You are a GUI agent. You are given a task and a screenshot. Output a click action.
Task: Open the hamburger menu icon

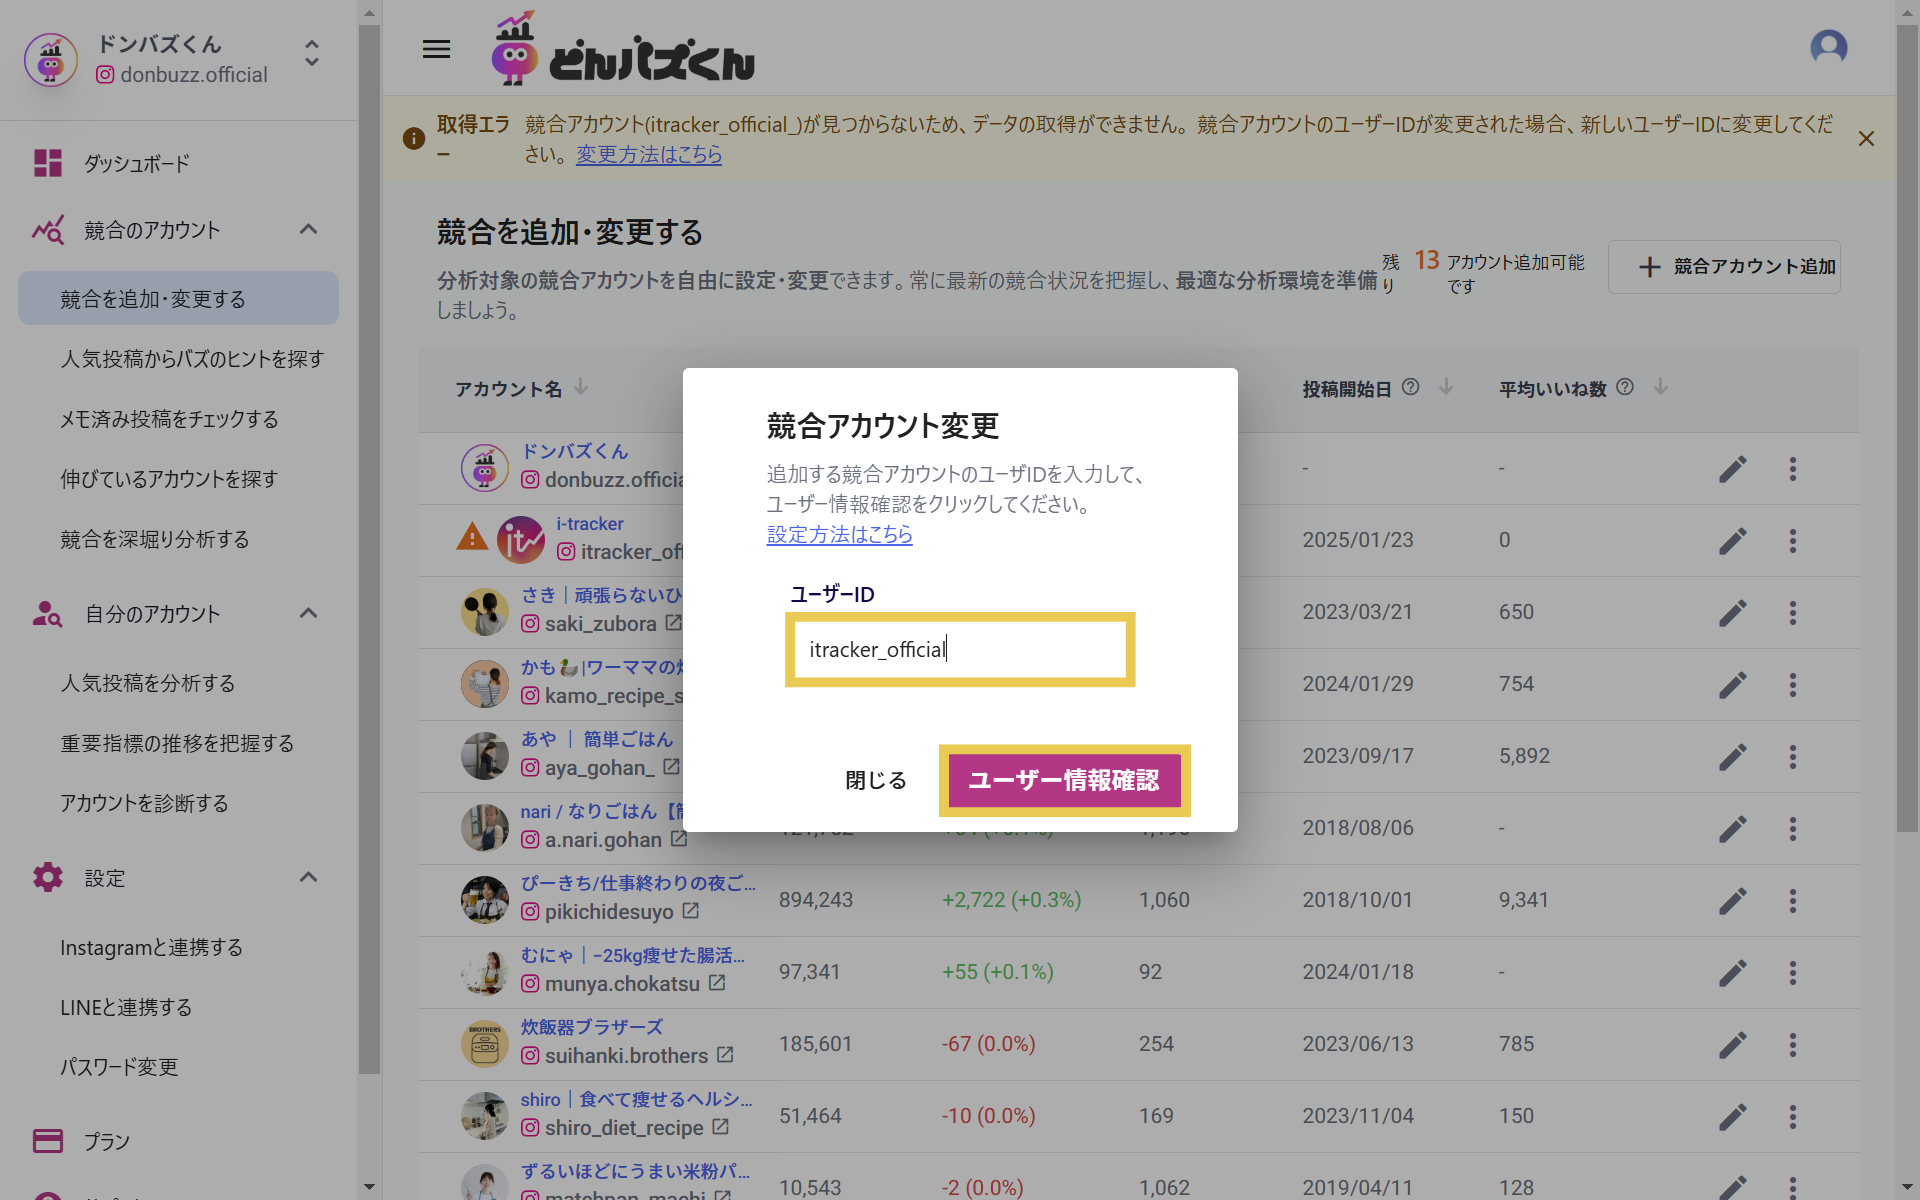pyautogui.click(x=436, y=49)
